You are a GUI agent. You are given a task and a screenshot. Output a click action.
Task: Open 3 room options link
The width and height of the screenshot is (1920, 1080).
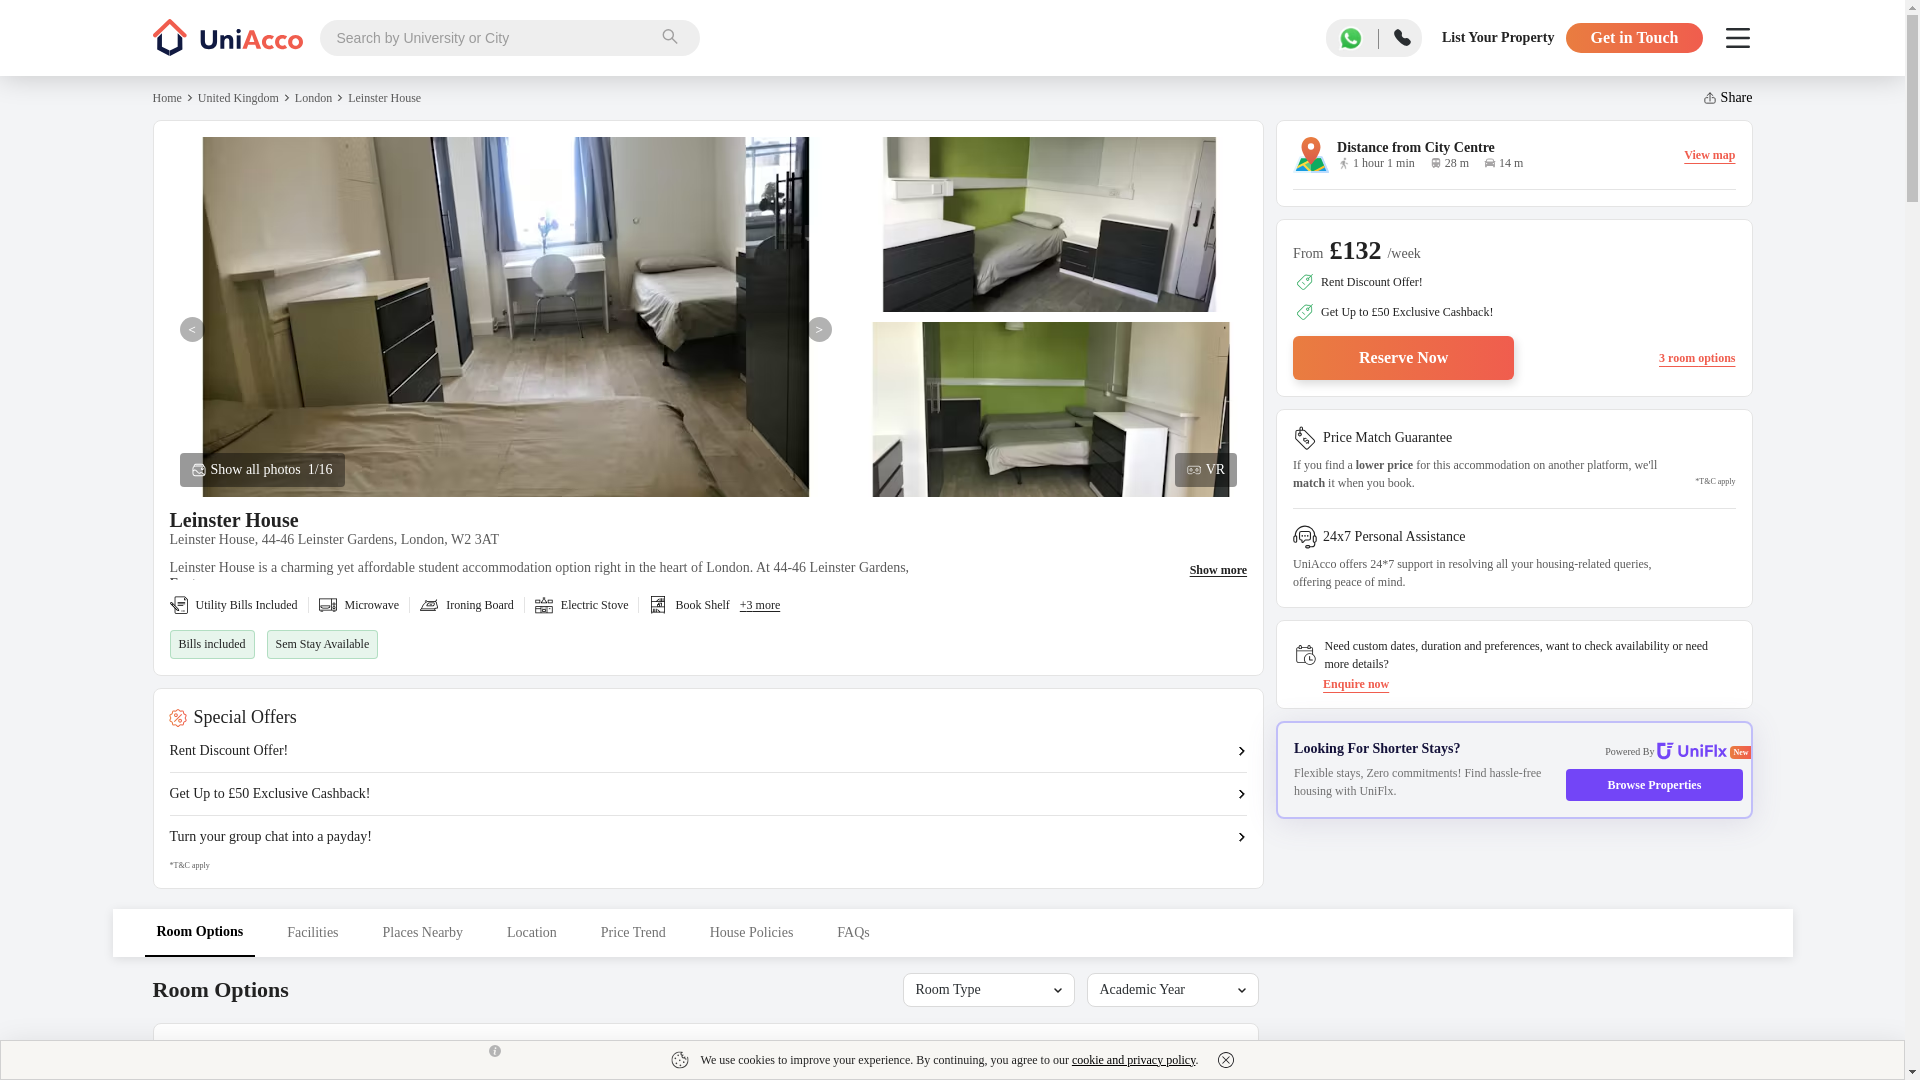(1696, 358)
